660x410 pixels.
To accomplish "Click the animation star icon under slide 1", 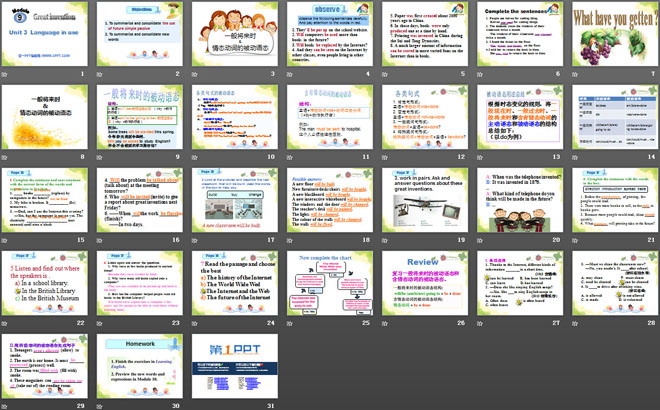I will click(x=5, y=75).
